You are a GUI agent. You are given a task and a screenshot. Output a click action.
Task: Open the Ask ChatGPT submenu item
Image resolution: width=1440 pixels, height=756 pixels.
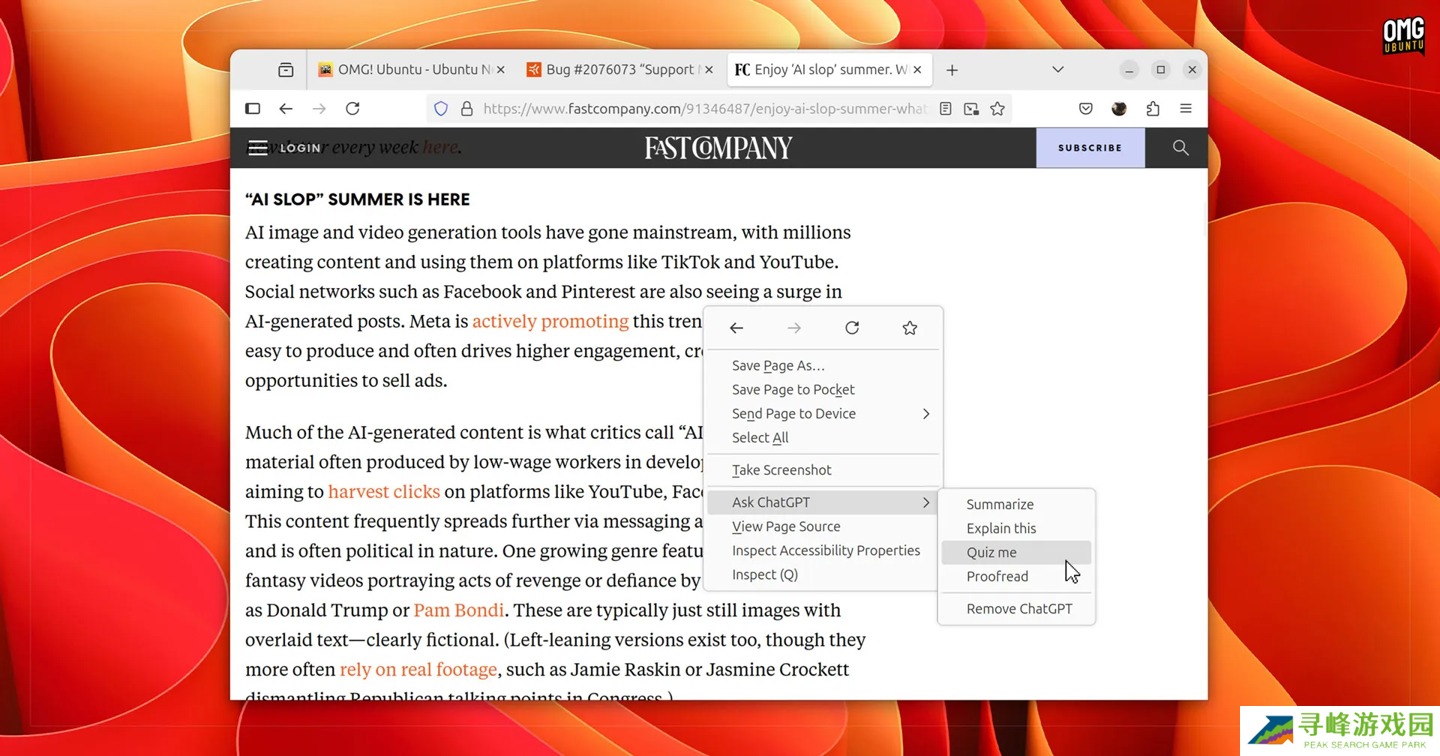tap(823, 502)
